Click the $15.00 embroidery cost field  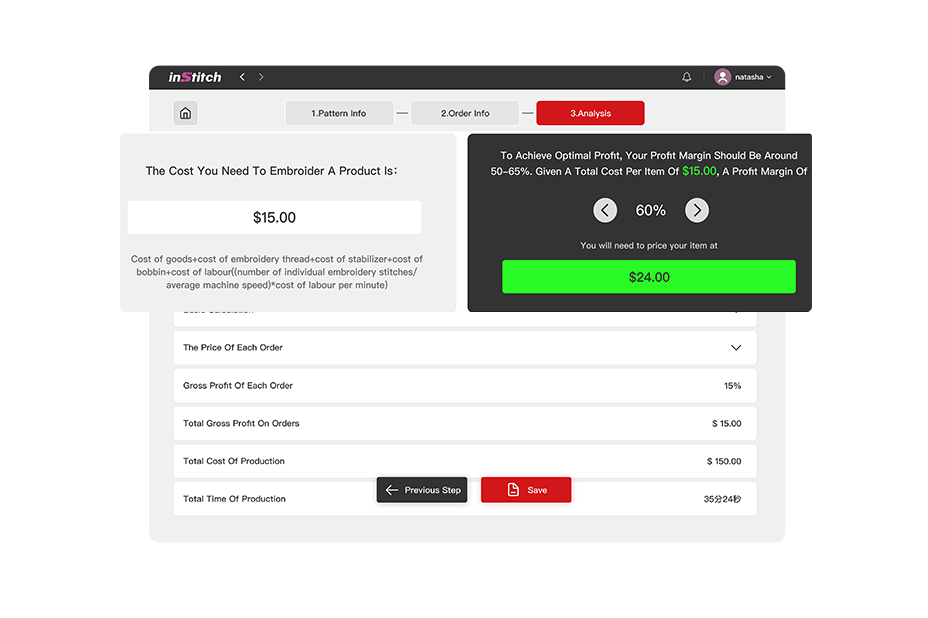(274, 217)
